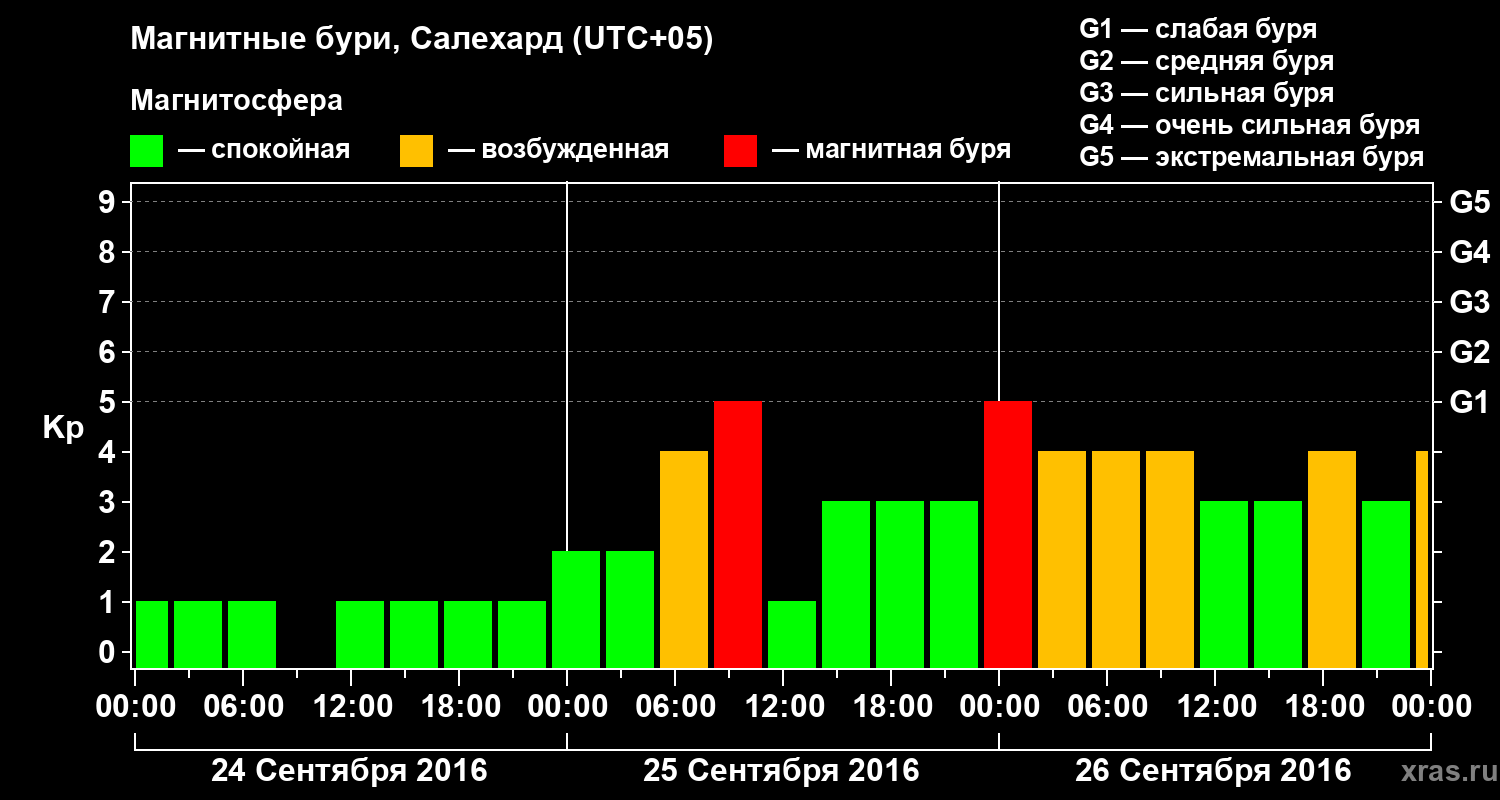
Task: Click the '25 Сентября 2016' date label
Action: [781, 771]
